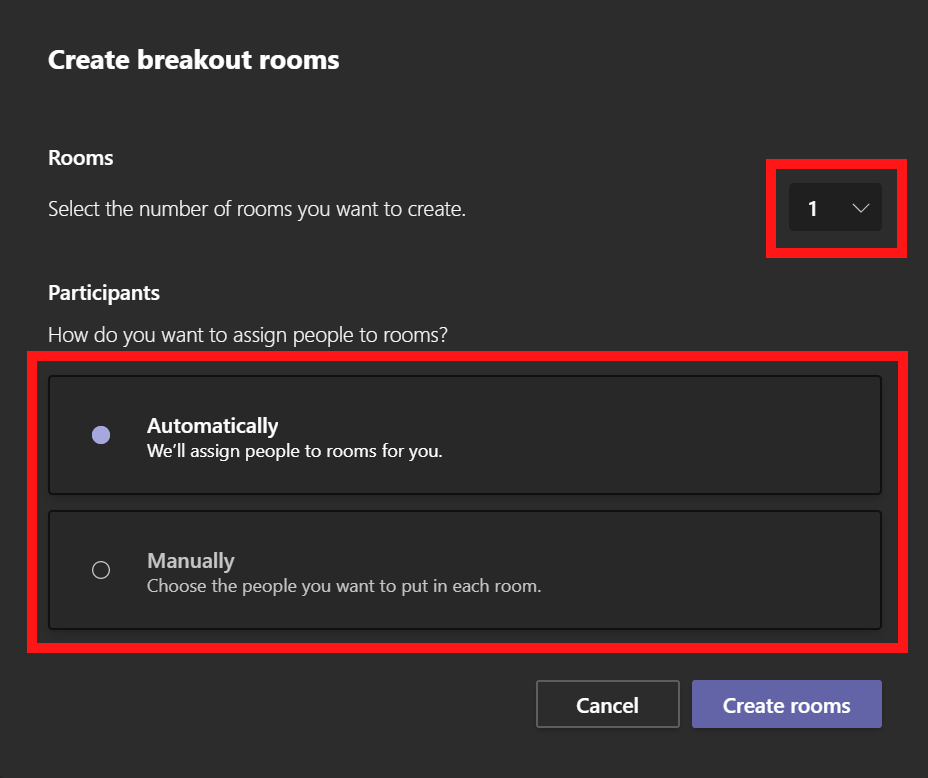Click the Manually option title text
This screenshot has width=928, height=778.
(x=190, y=561)
